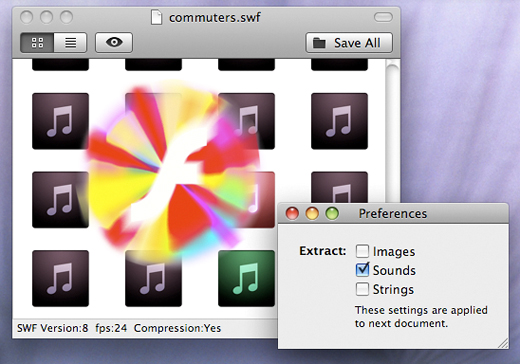Click 'These settings are applied' note text
520x364 pixels.
tap(421, 310)
